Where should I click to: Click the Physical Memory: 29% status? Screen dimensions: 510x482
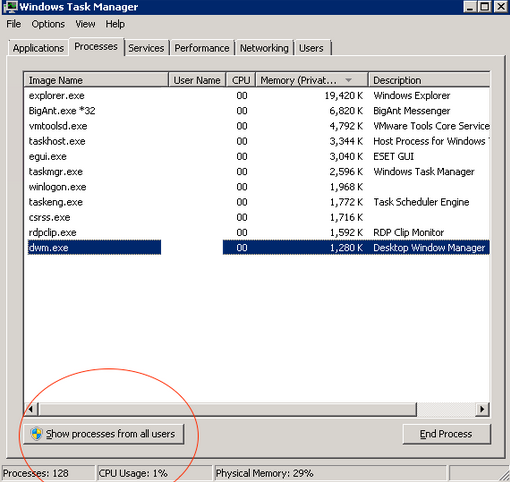pos(330,473)
